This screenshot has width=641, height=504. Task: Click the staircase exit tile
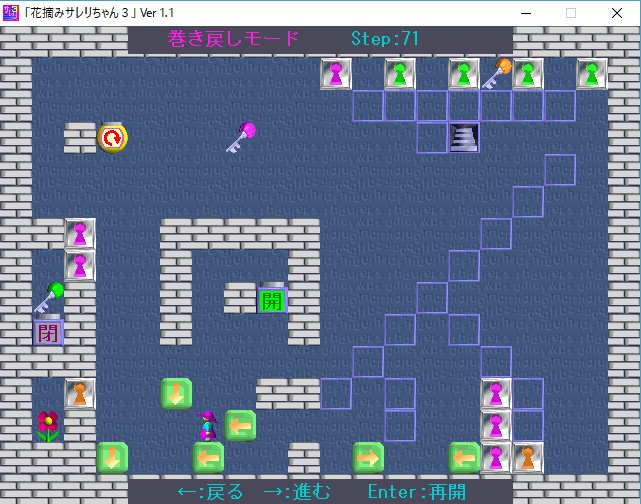coord(463,137)
